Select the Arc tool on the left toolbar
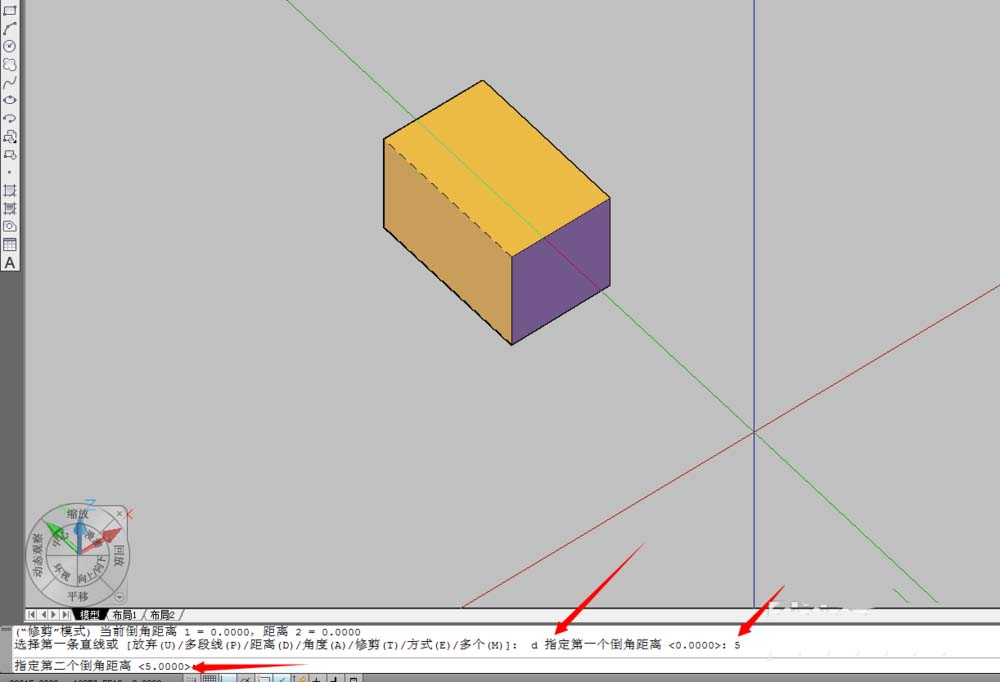The width and height of the screenshot is (1000, 682). 11,26
